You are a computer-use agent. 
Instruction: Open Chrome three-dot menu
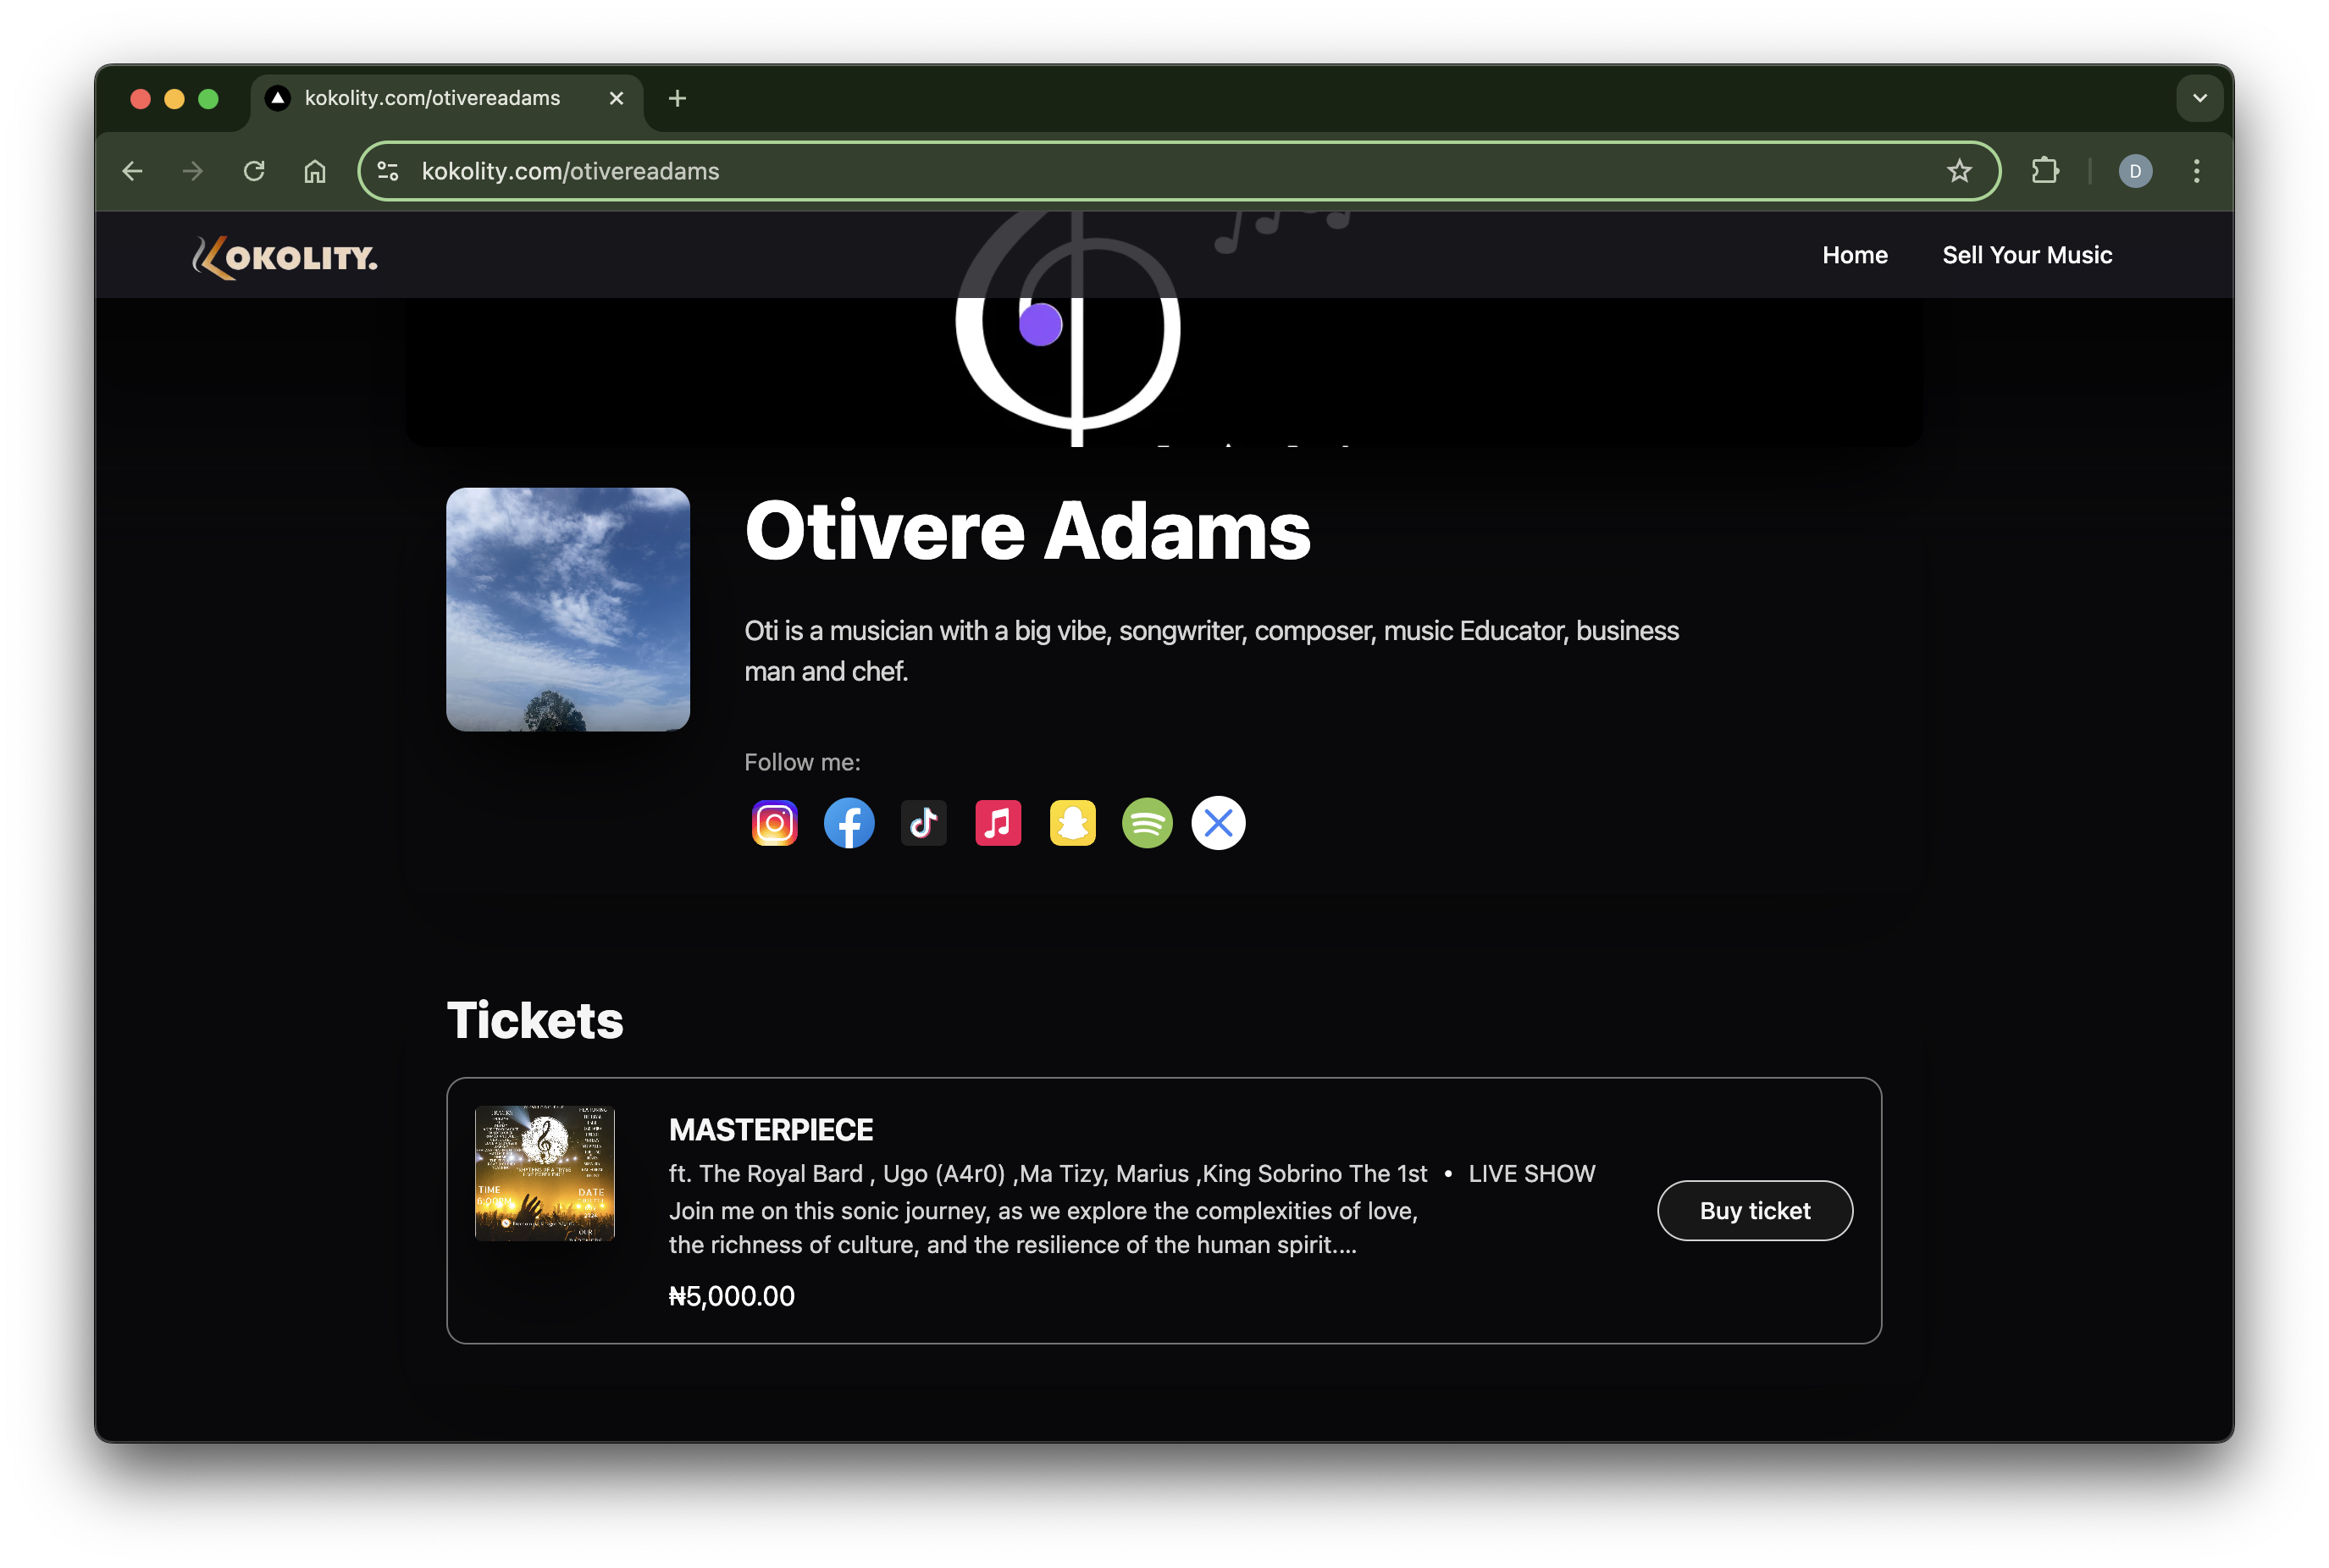click(2196, 171)
